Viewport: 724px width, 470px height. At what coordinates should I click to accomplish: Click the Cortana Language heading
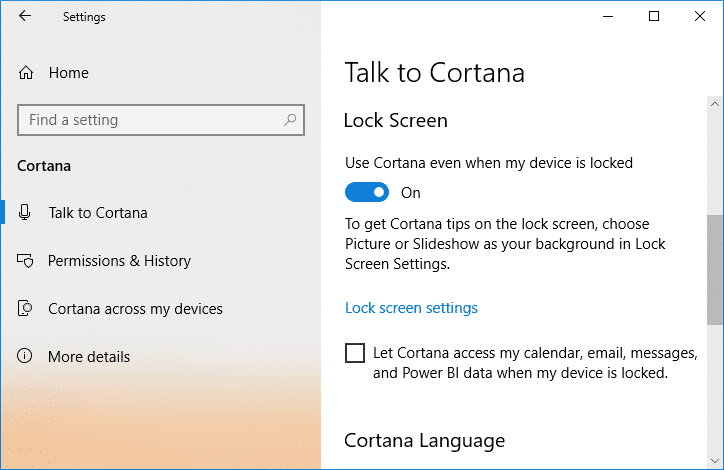(x=424, y=441)
